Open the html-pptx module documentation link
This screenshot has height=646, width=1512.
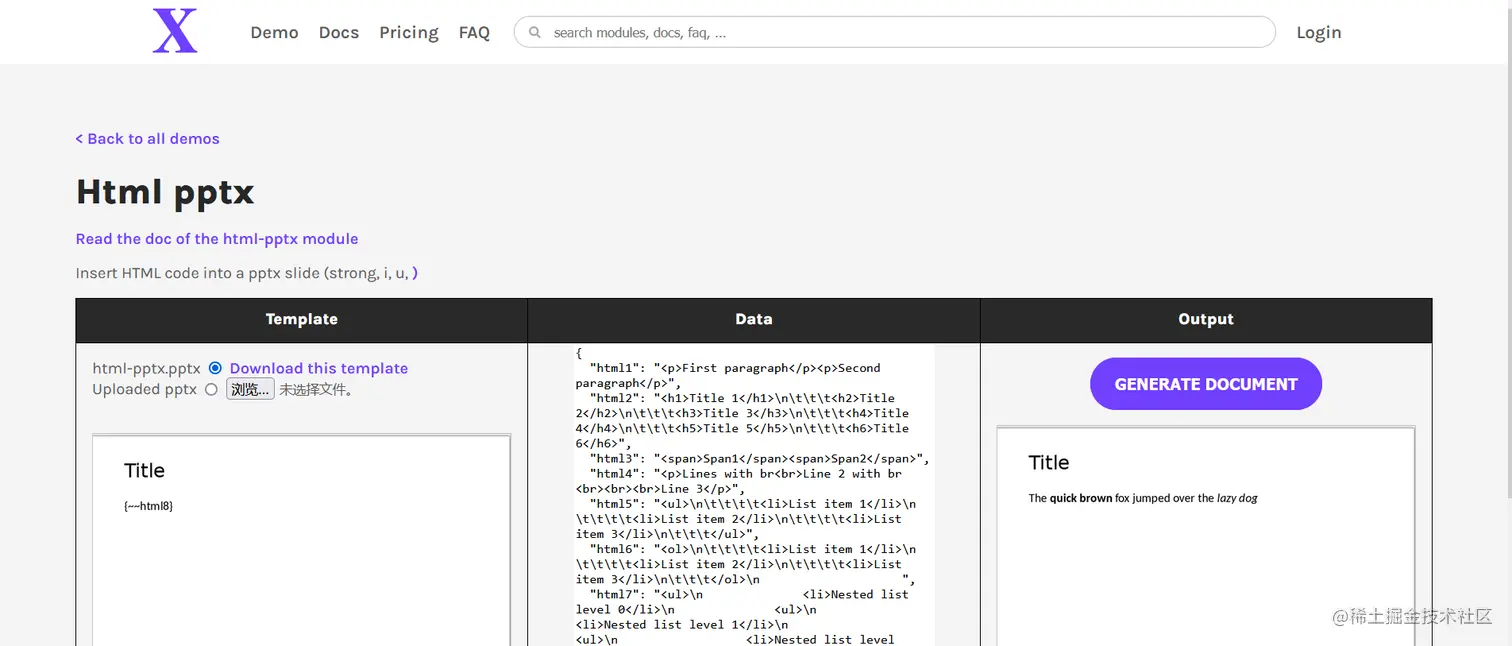pos(217,239)
